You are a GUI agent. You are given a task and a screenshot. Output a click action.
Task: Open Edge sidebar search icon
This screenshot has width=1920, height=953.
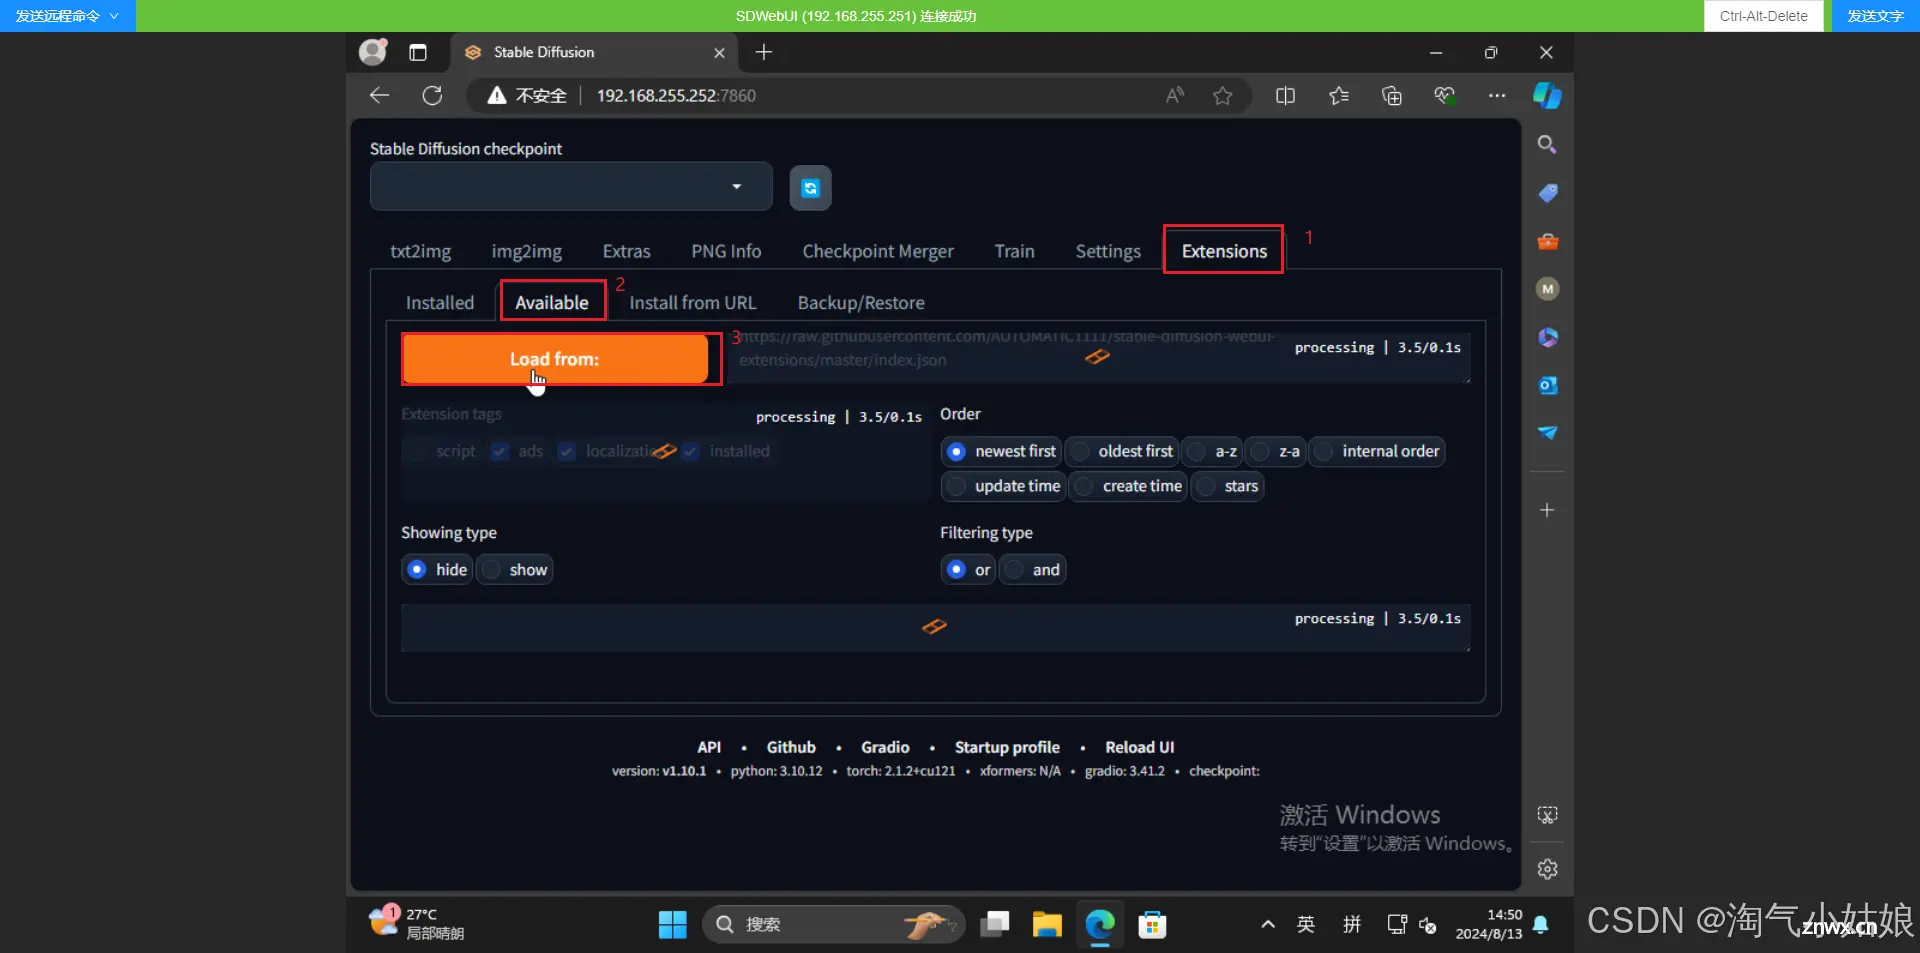click(1547, 145)
